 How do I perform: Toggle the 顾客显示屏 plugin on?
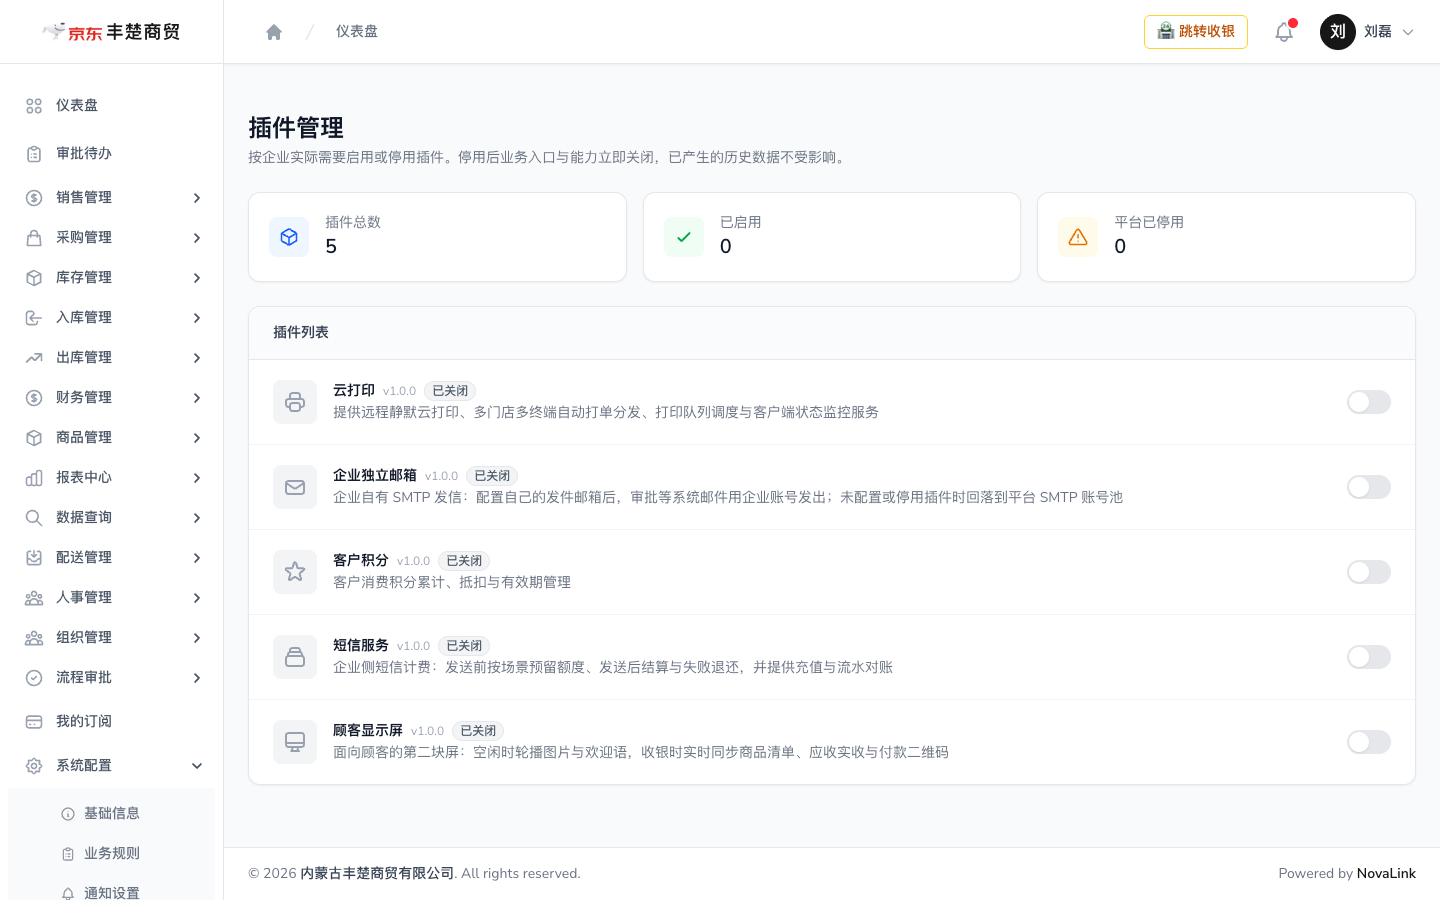1369,742
